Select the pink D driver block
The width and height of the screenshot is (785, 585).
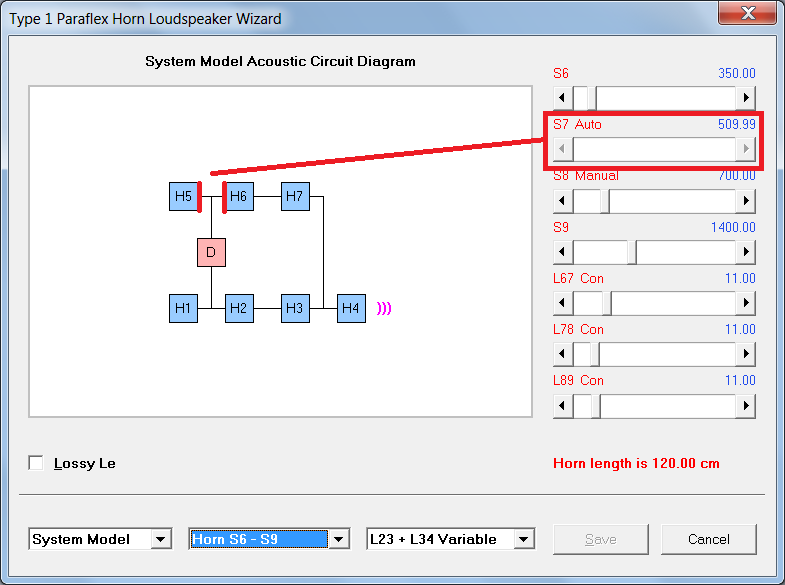pyautogui.click(x=211, y=253)
